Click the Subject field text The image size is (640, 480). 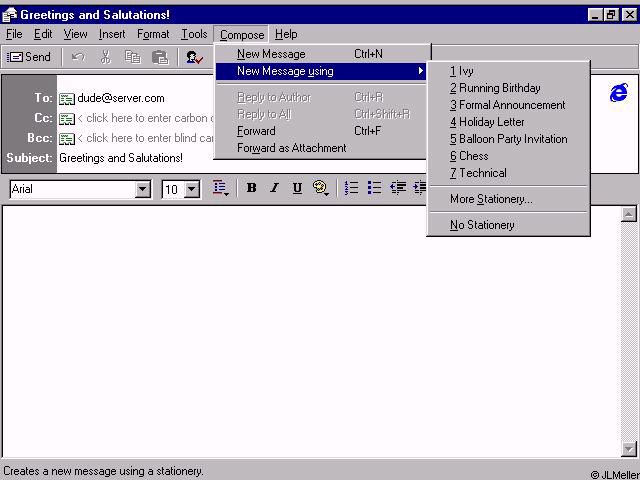click(x=121, y=158)
